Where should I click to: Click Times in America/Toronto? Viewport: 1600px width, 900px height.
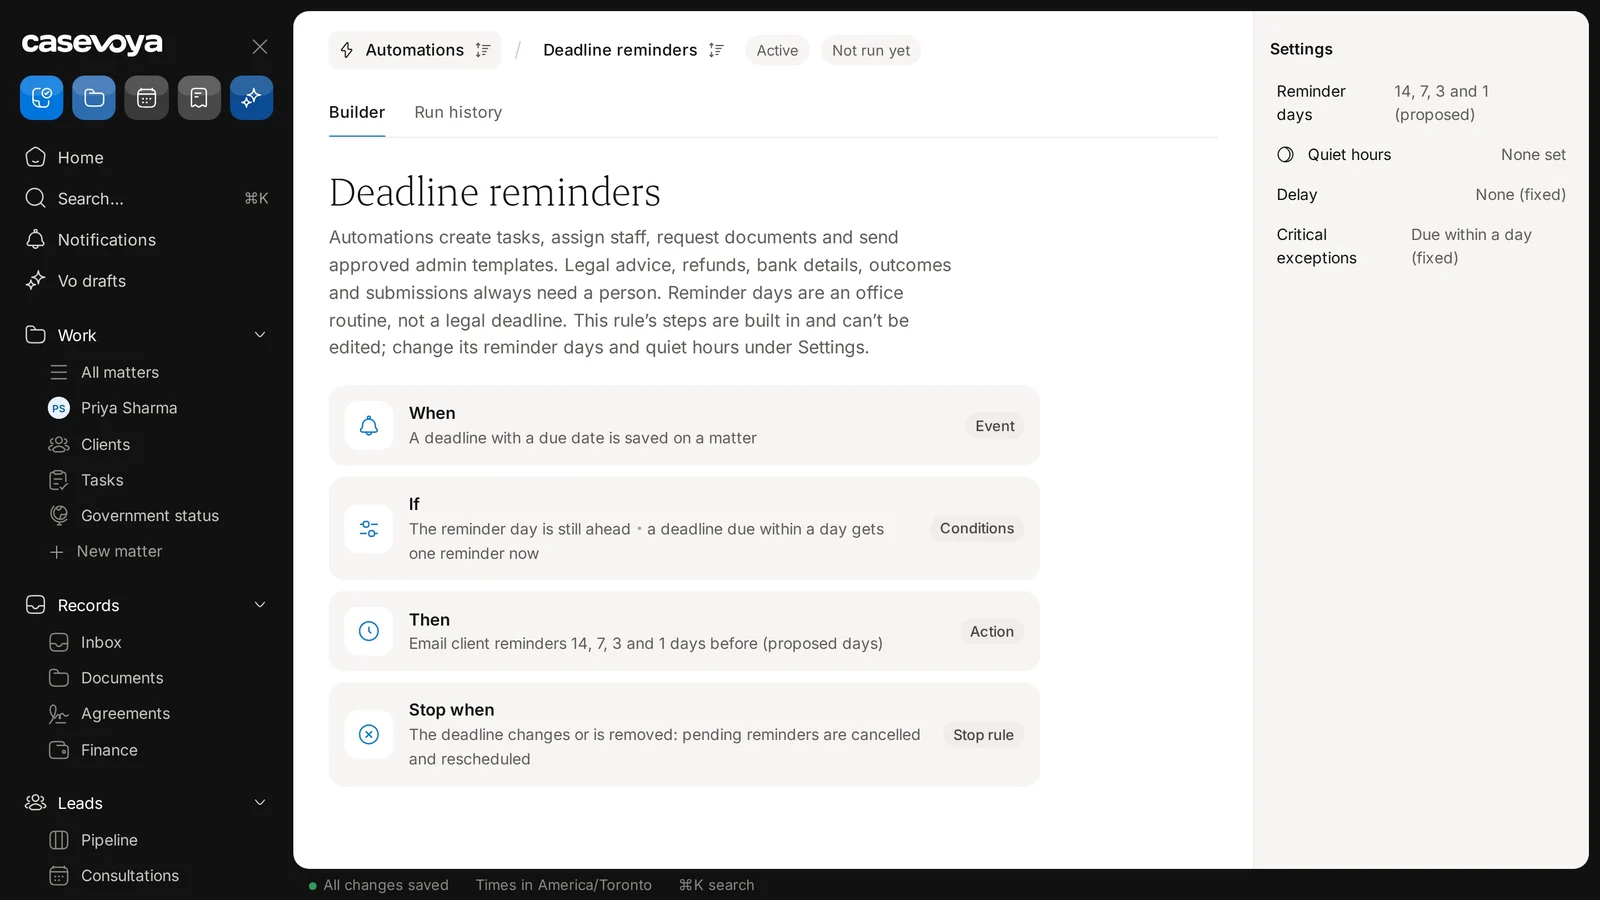564,885
